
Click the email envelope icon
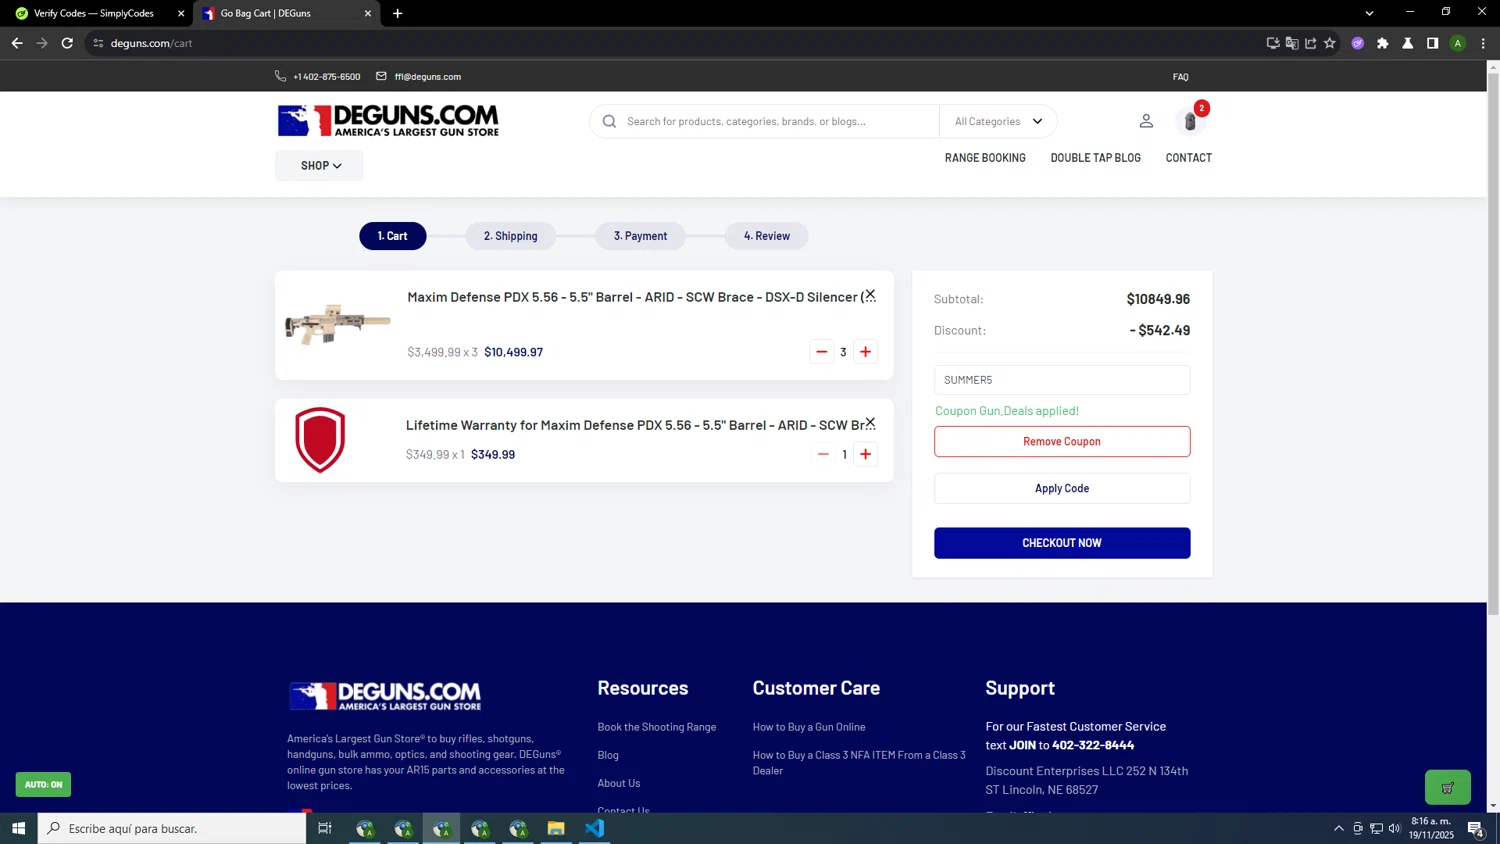coord(381,76)
